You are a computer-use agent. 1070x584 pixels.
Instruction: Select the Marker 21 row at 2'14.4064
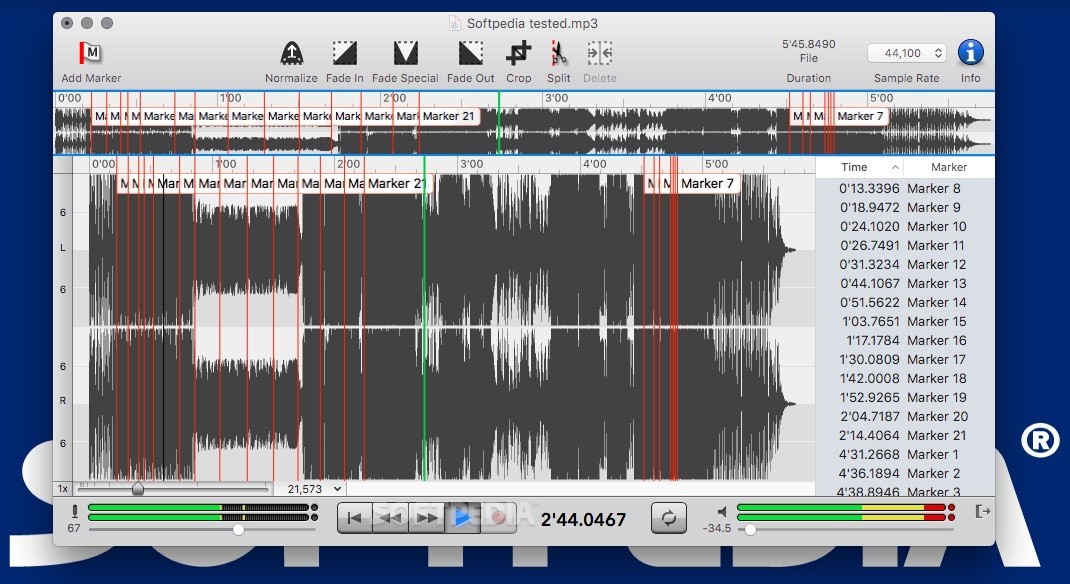[905, 435]
